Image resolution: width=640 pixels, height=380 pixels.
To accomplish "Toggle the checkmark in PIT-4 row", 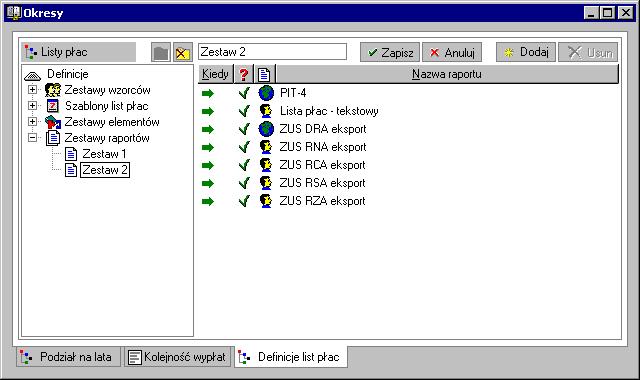I will 244,93.
